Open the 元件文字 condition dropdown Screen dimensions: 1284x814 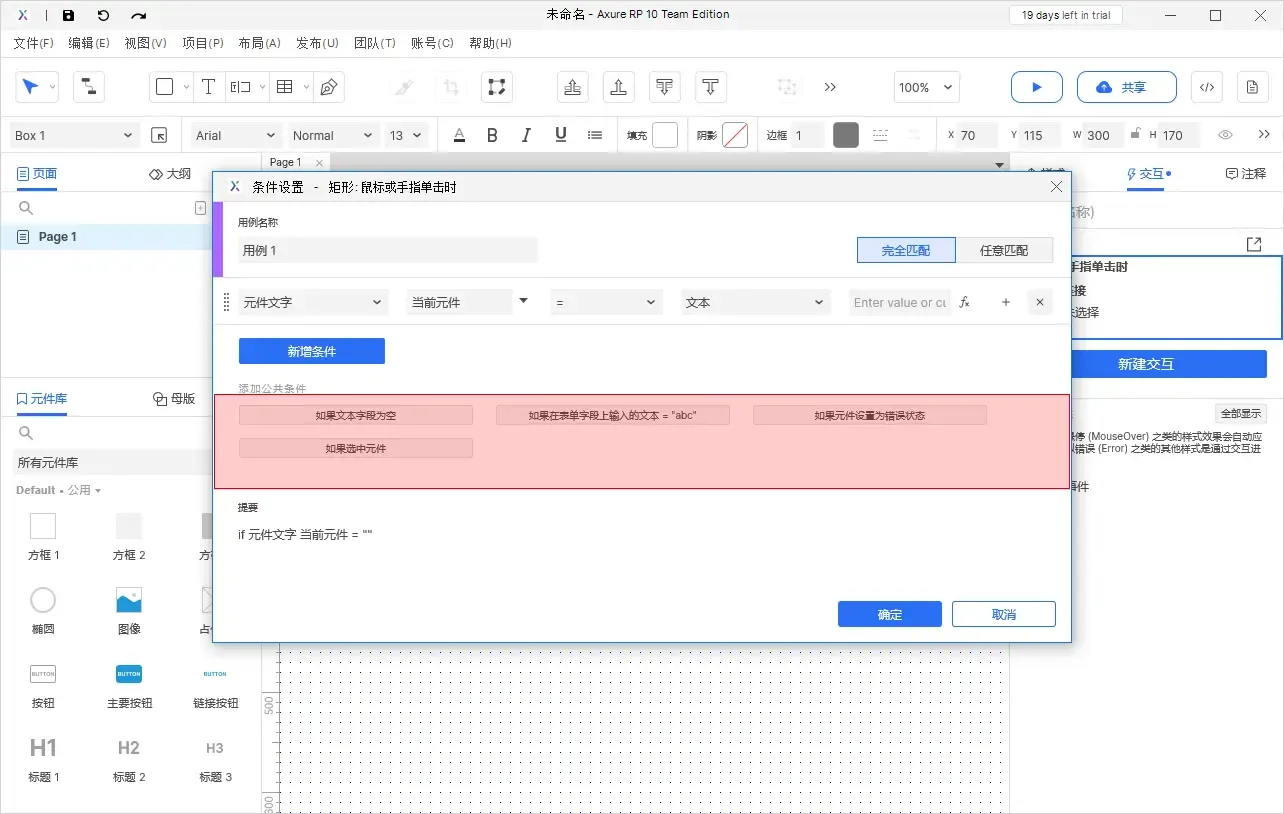[x=313, y=301]
